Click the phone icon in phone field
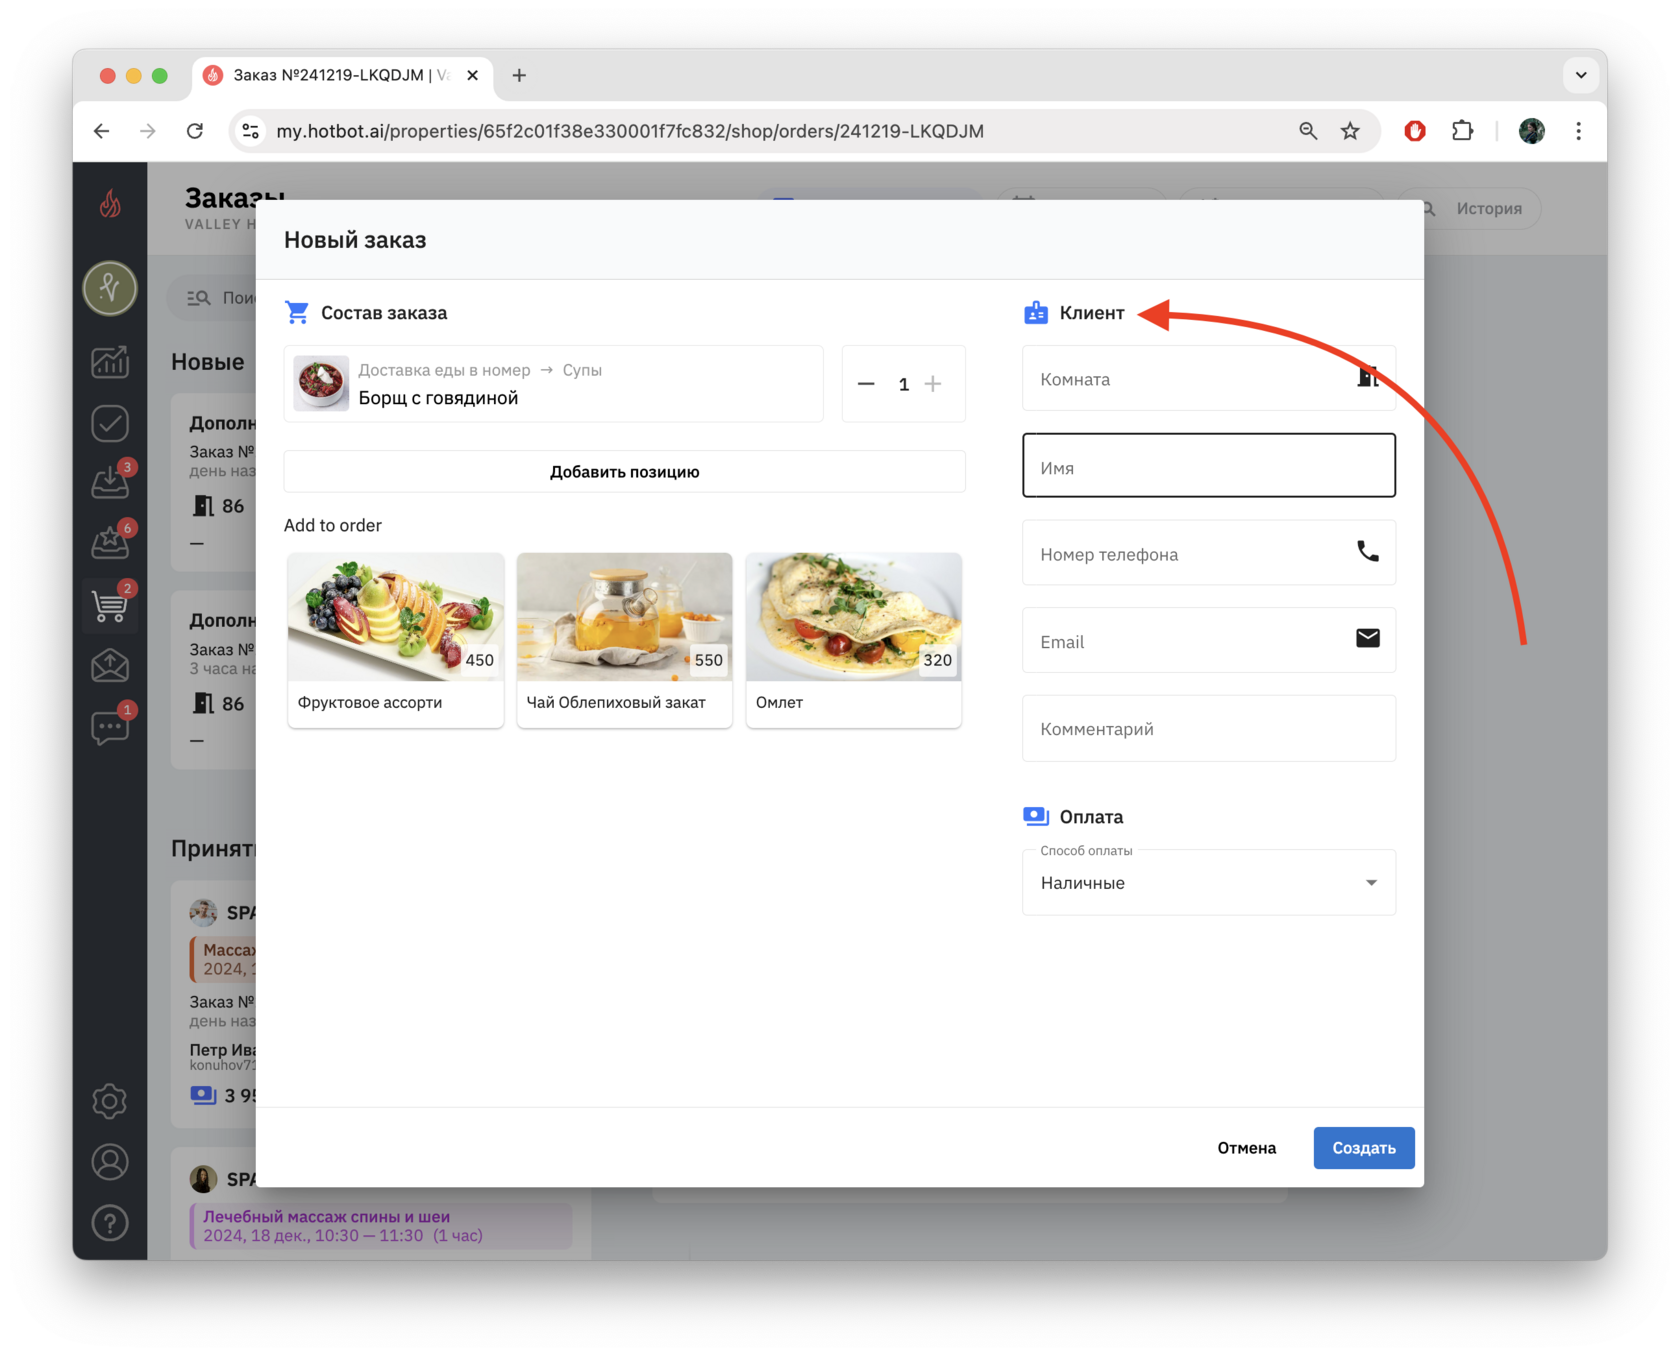 tap(1368, 551)
